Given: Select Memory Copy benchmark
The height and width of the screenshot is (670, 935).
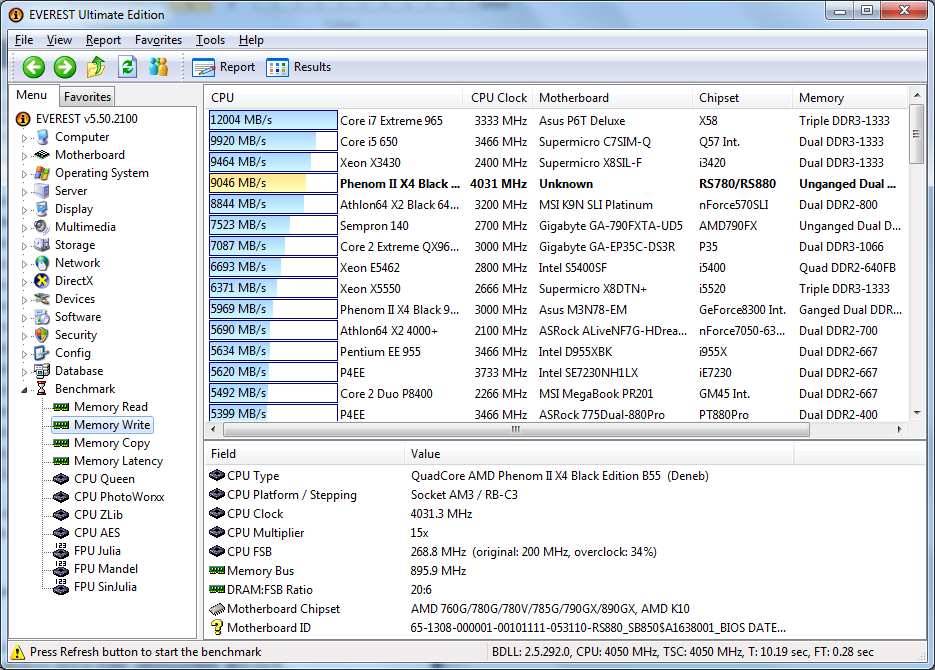Looking at the screenshot, I should coord(112,443).
